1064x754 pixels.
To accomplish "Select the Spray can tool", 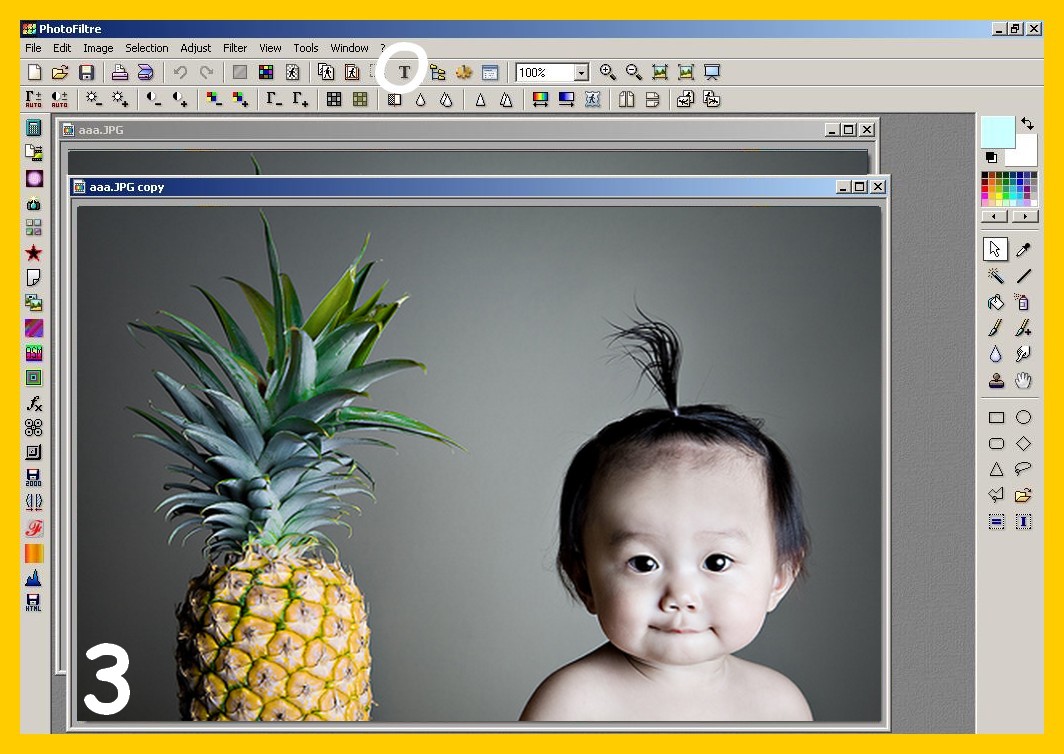I will [x=1023, y=301].
